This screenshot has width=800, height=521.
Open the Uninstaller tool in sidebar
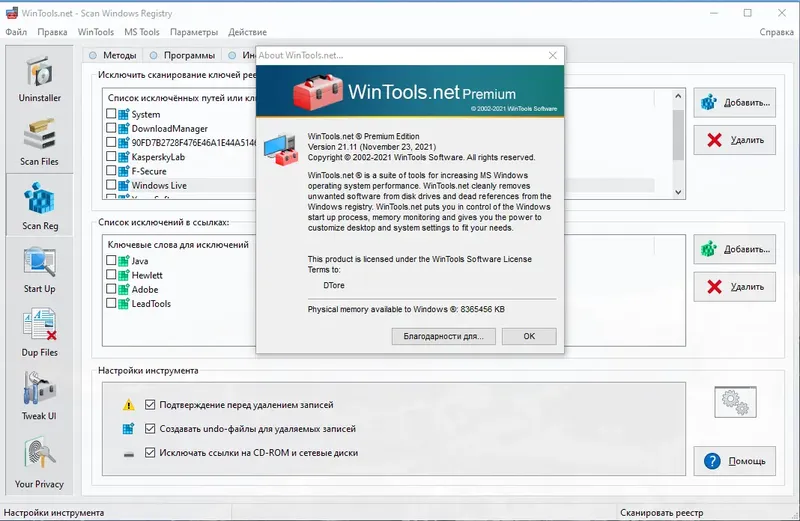(x=39, y=78)
